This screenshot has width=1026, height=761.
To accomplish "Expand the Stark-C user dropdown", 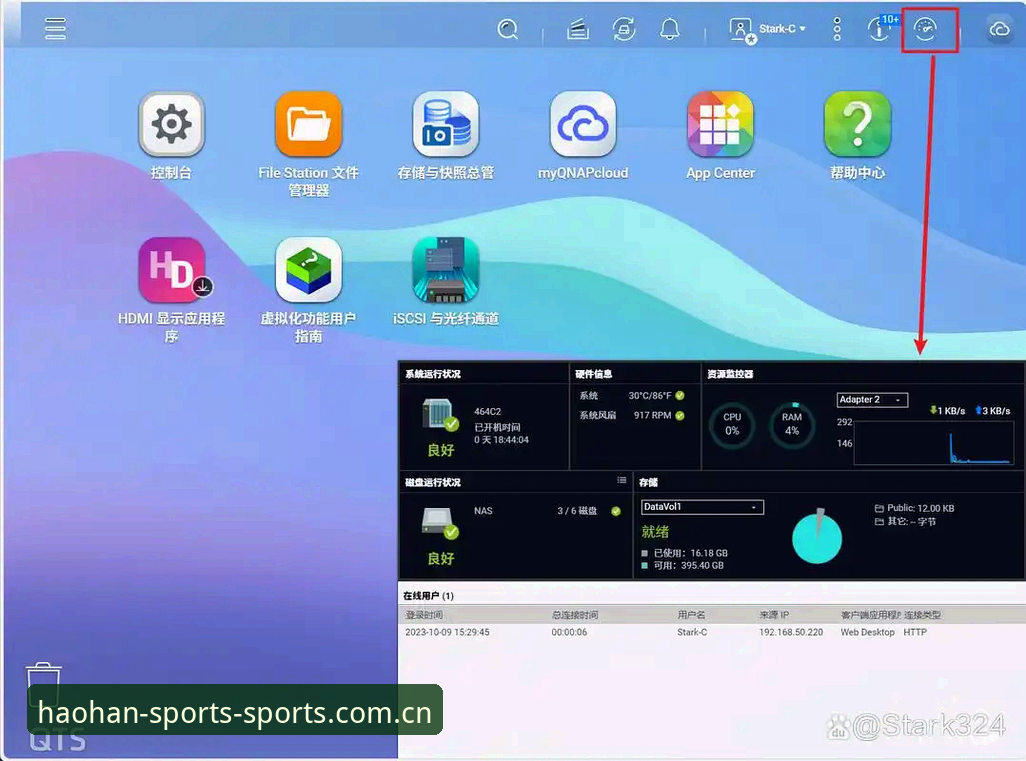I will 783,29.
